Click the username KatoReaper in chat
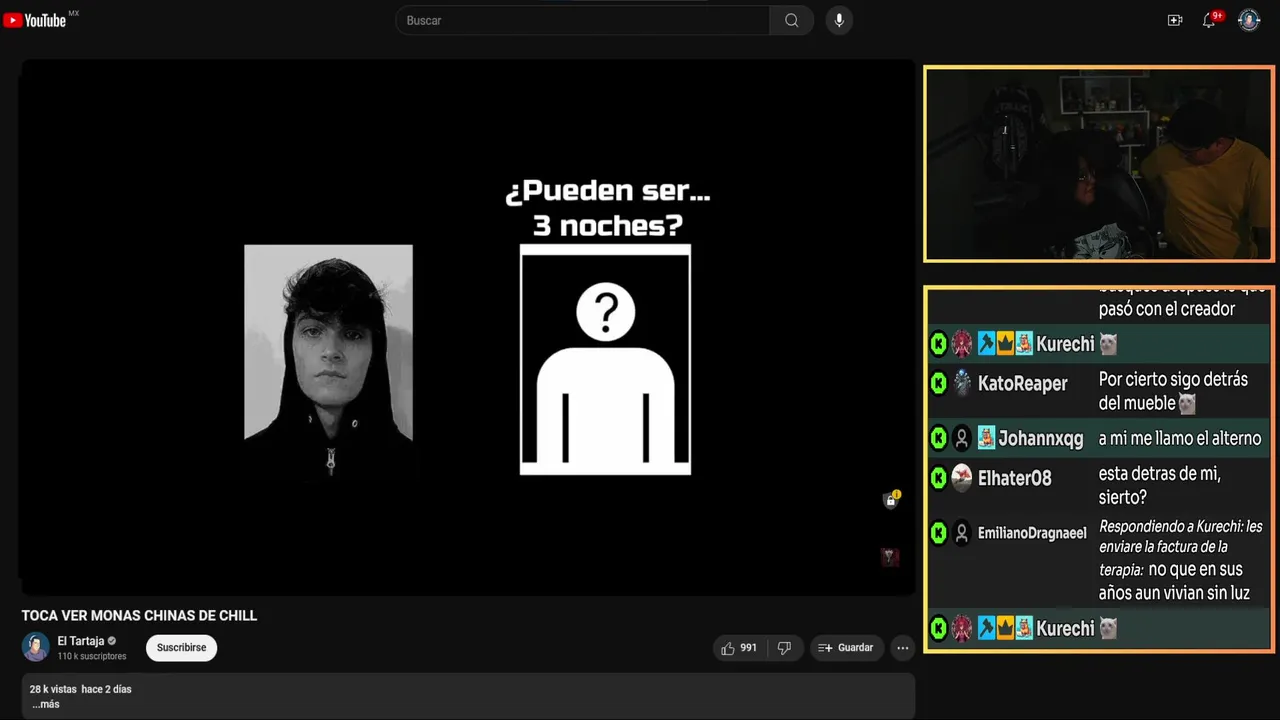 1022,383
